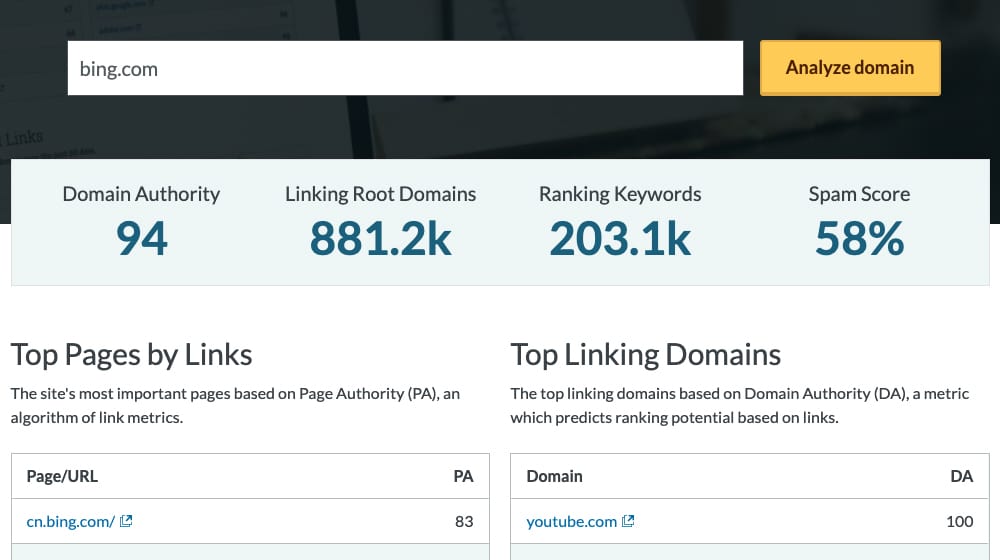Click the Ranking Keywords label
1000x560 pixels.
tap(620, 194)
